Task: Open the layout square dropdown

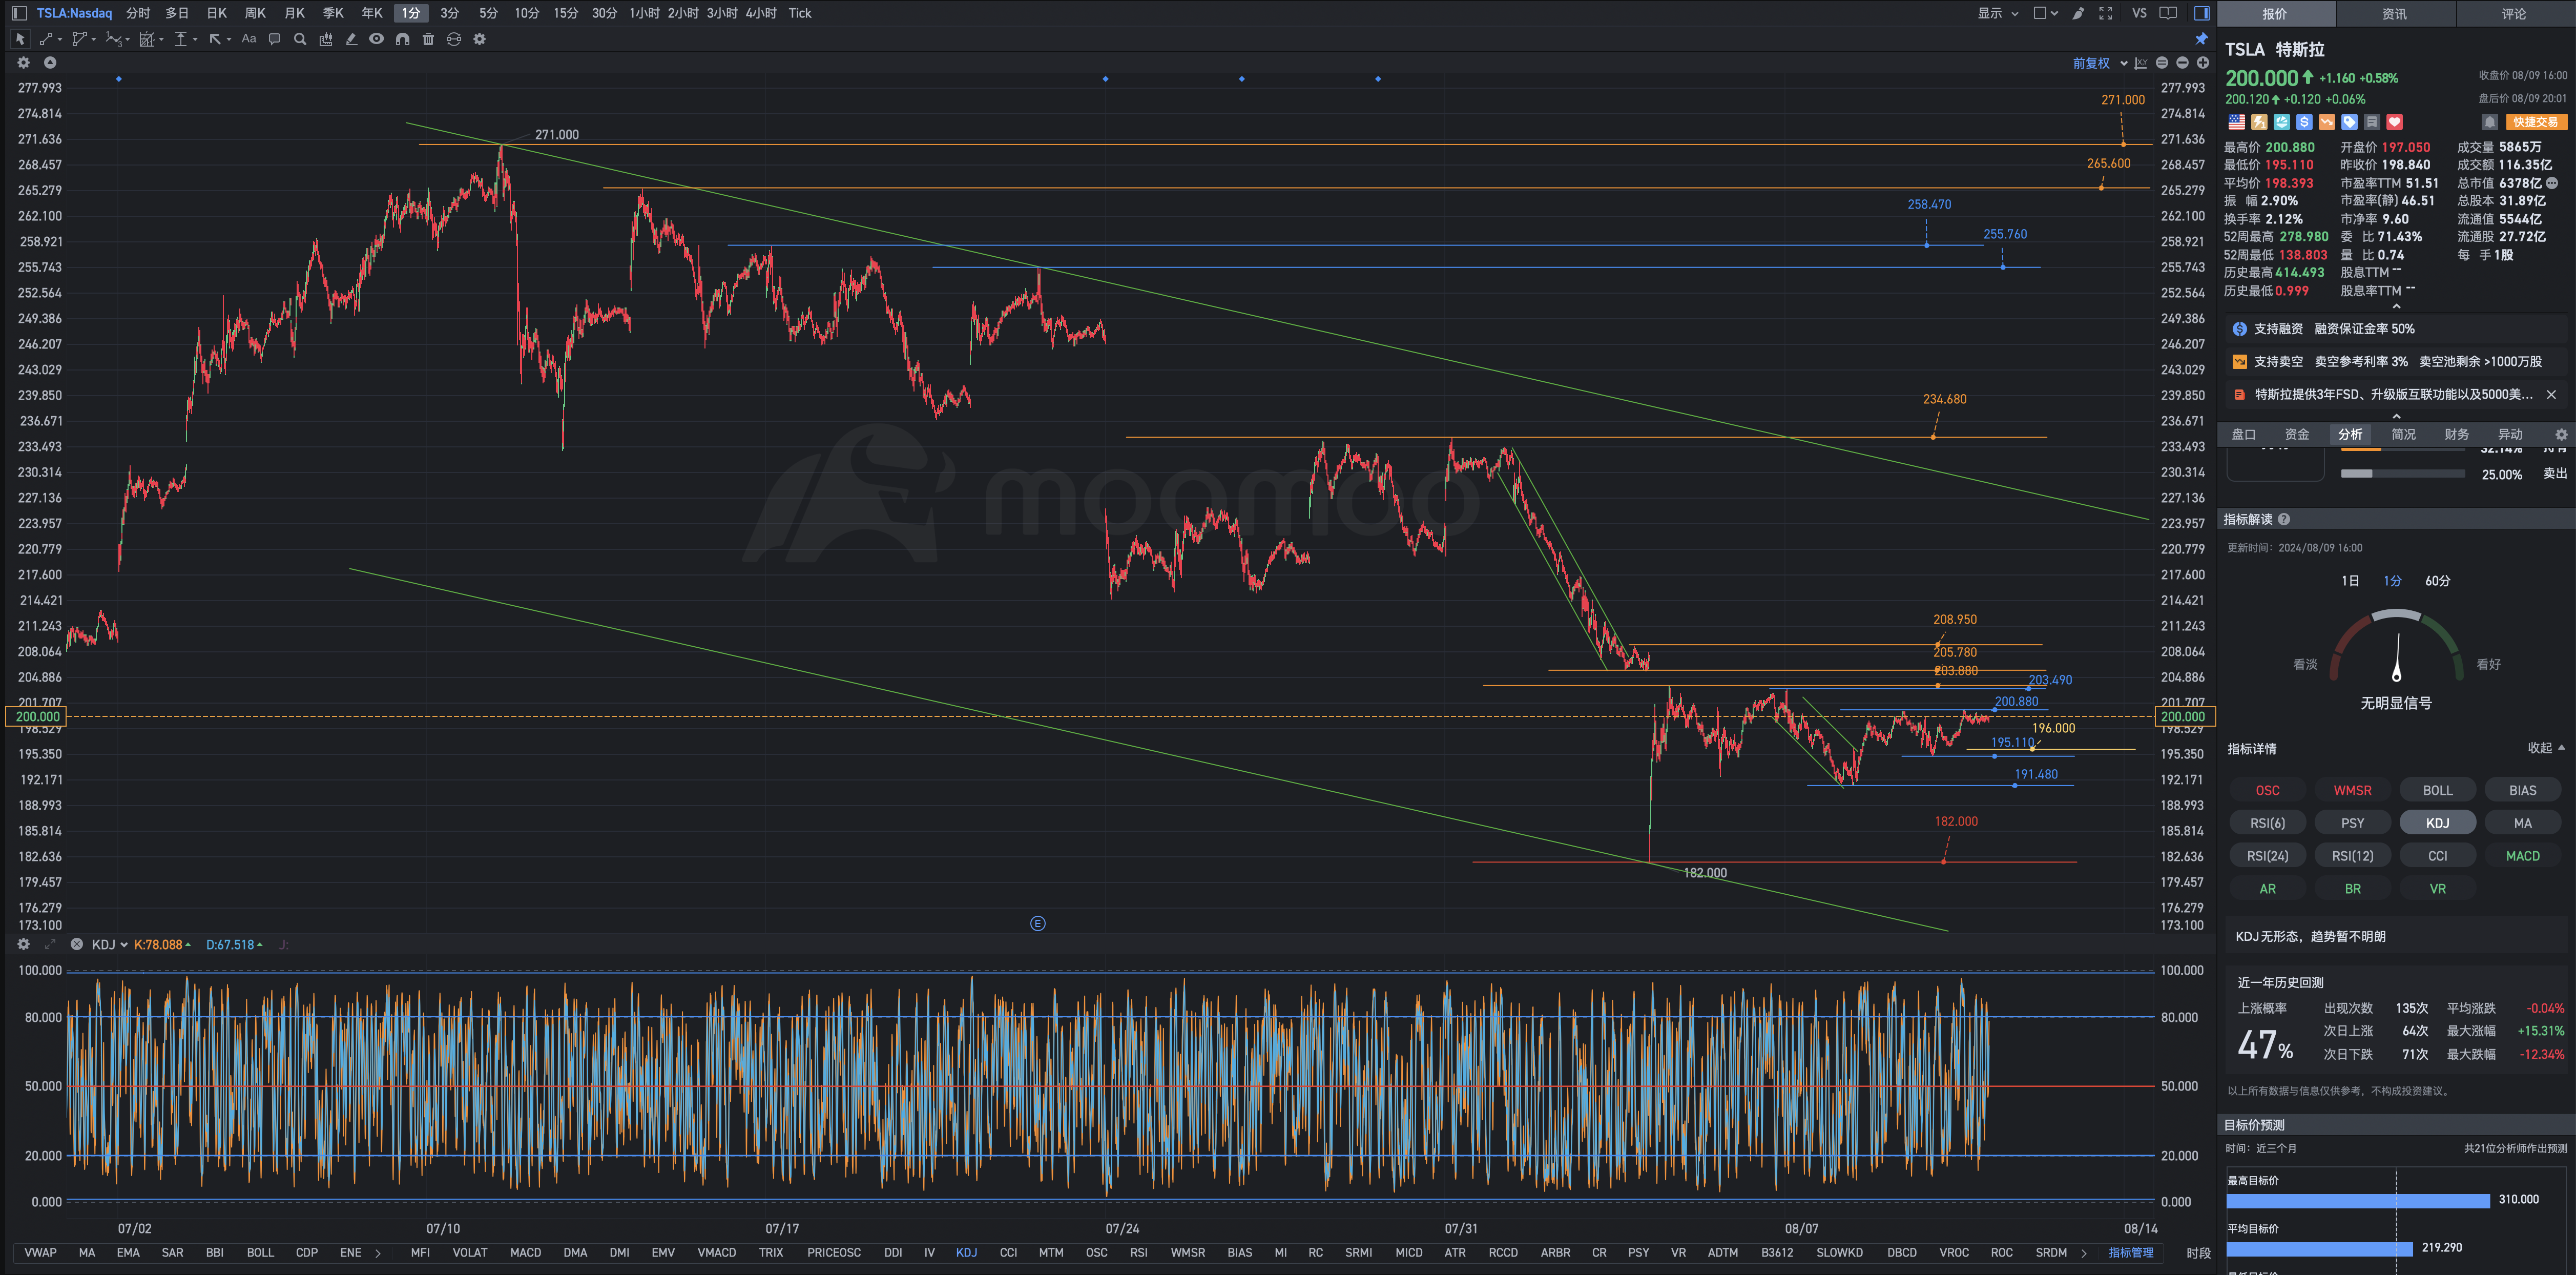Action: (2045, 13)
